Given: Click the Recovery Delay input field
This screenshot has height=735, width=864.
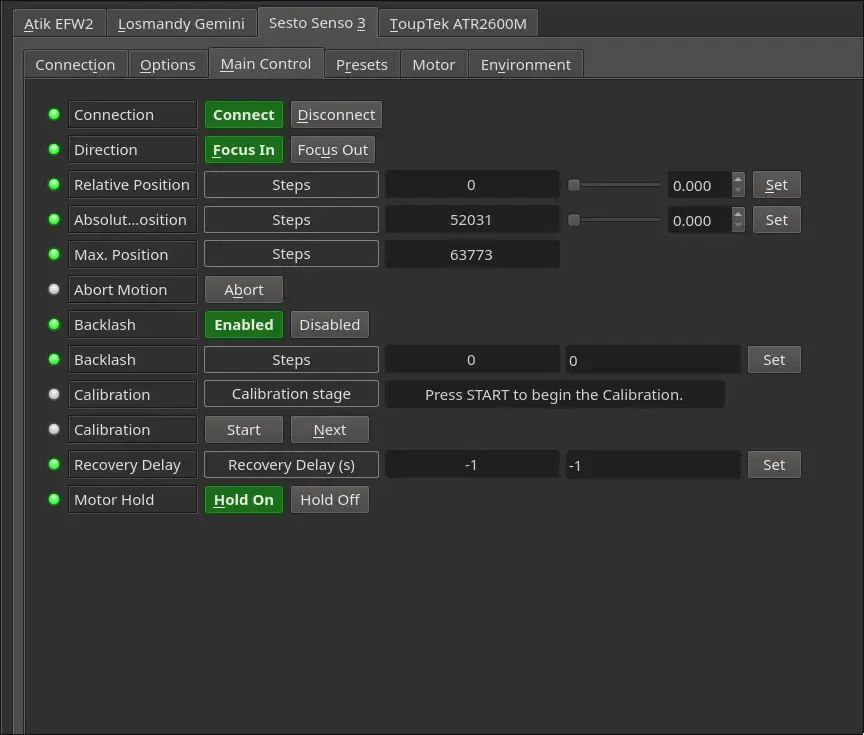Looking at the screenshot, I should click(x=653, y=466).
